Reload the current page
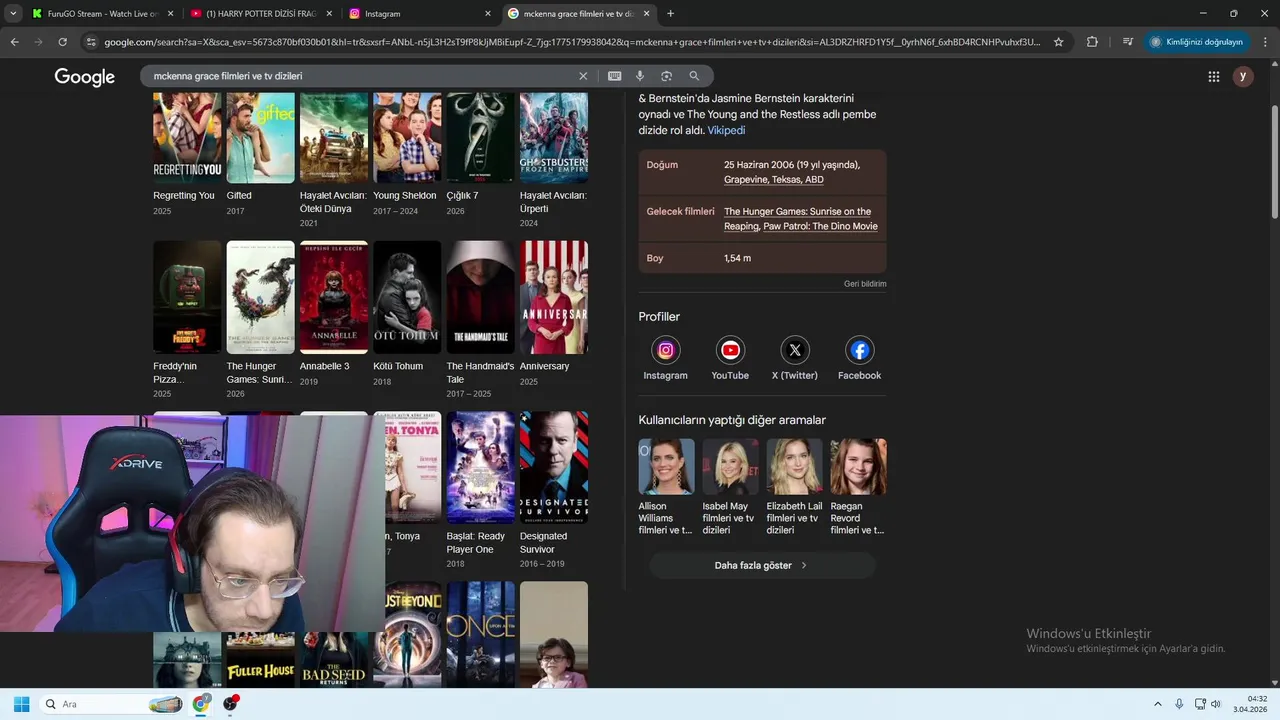The image size is (1280, 720). click(x=62, y=42)
